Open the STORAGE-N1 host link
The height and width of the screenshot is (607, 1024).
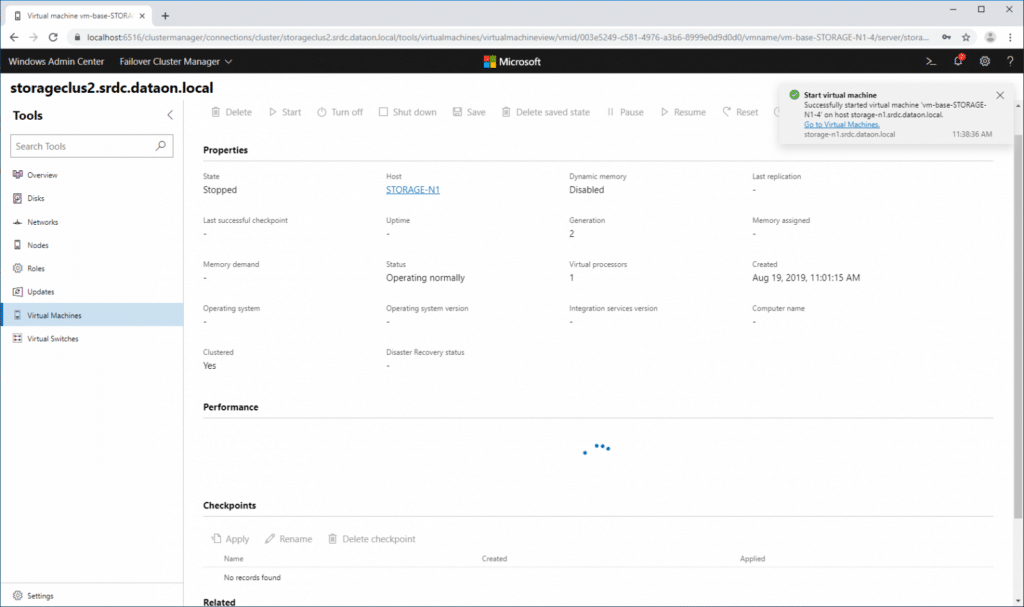[x=413, y=189]
